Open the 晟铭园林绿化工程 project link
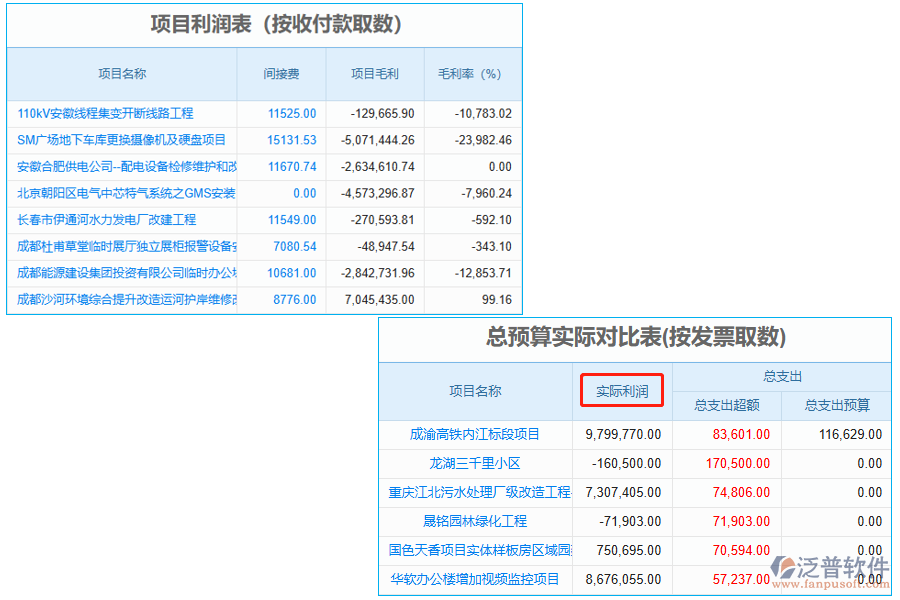 (x=475, y=521)
